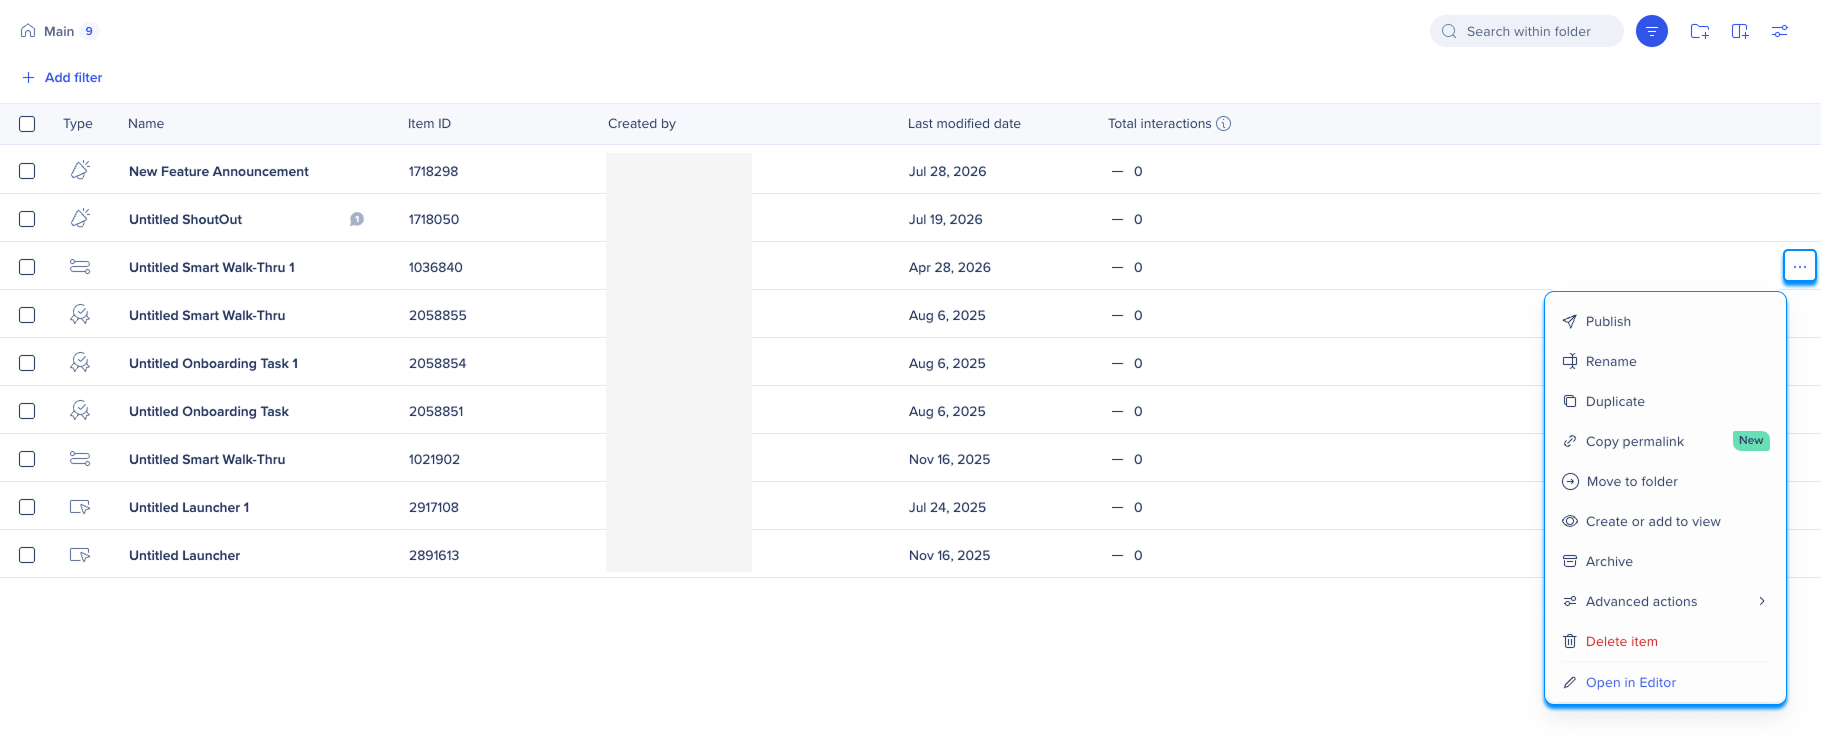Click the plus icon beside Add filter
This screenshot has width=1821, height=741.
28,77
